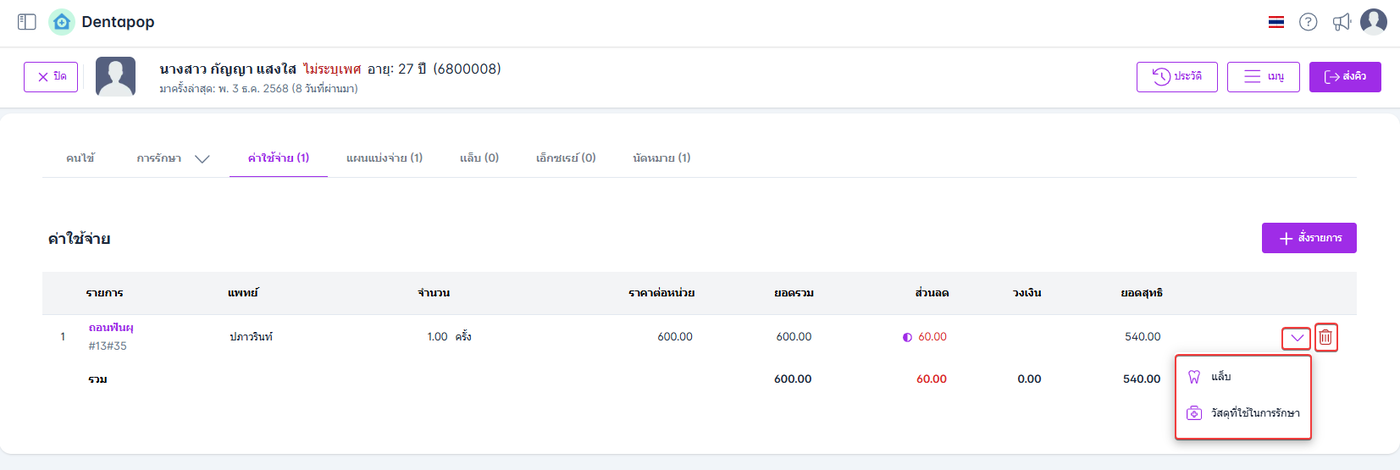This screenshot has height=470, width=1400.
Task: Open the user profile avatar
Action: [x=1375, y=21]
